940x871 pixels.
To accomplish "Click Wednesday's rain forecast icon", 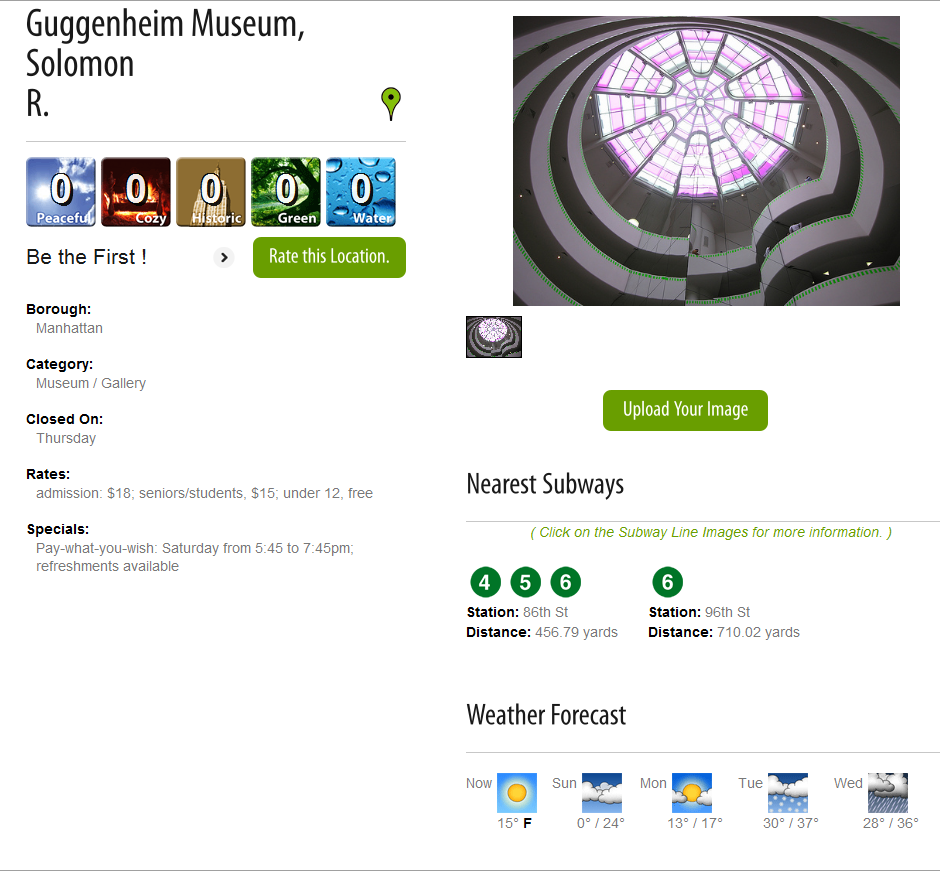I will point(888,792).
